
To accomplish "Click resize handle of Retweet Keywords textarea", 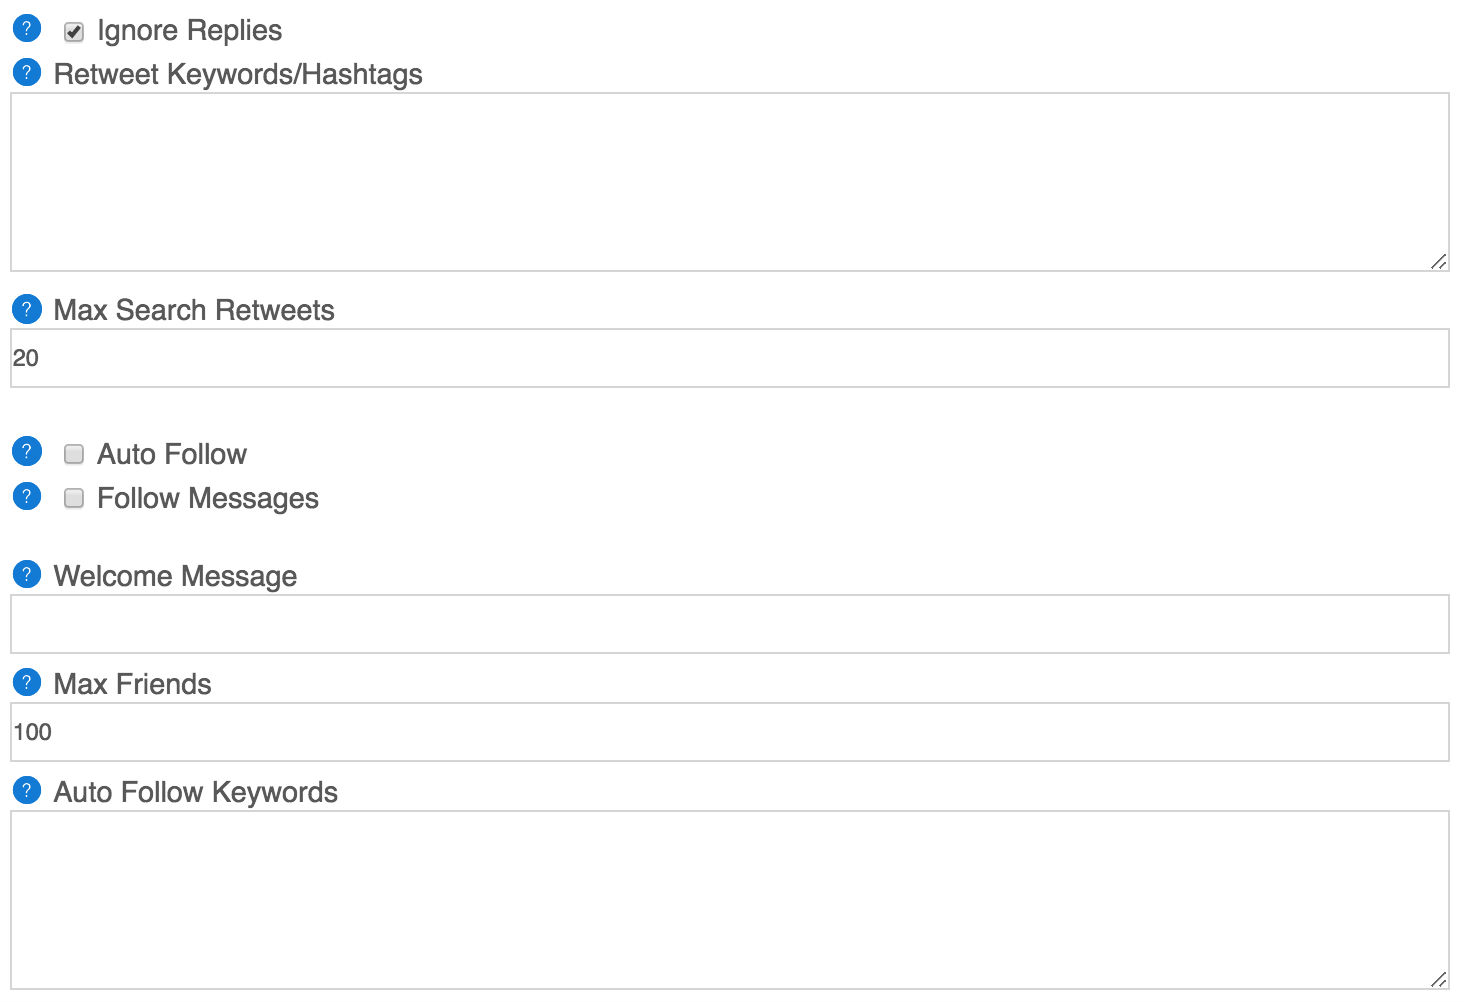I will point(1439,262).
